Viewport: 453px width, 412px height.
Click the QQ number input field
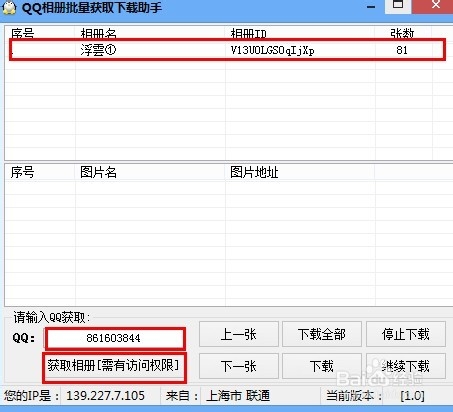click(x=115, y=339)
